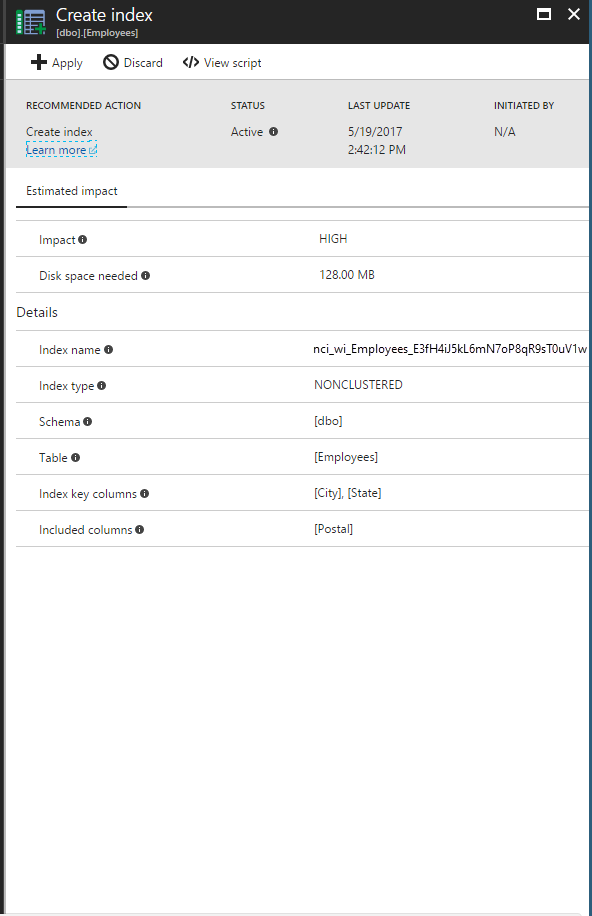Screen dimensions: 592x916
Task: Click the [Employees] table value
Action: point(346,457)
